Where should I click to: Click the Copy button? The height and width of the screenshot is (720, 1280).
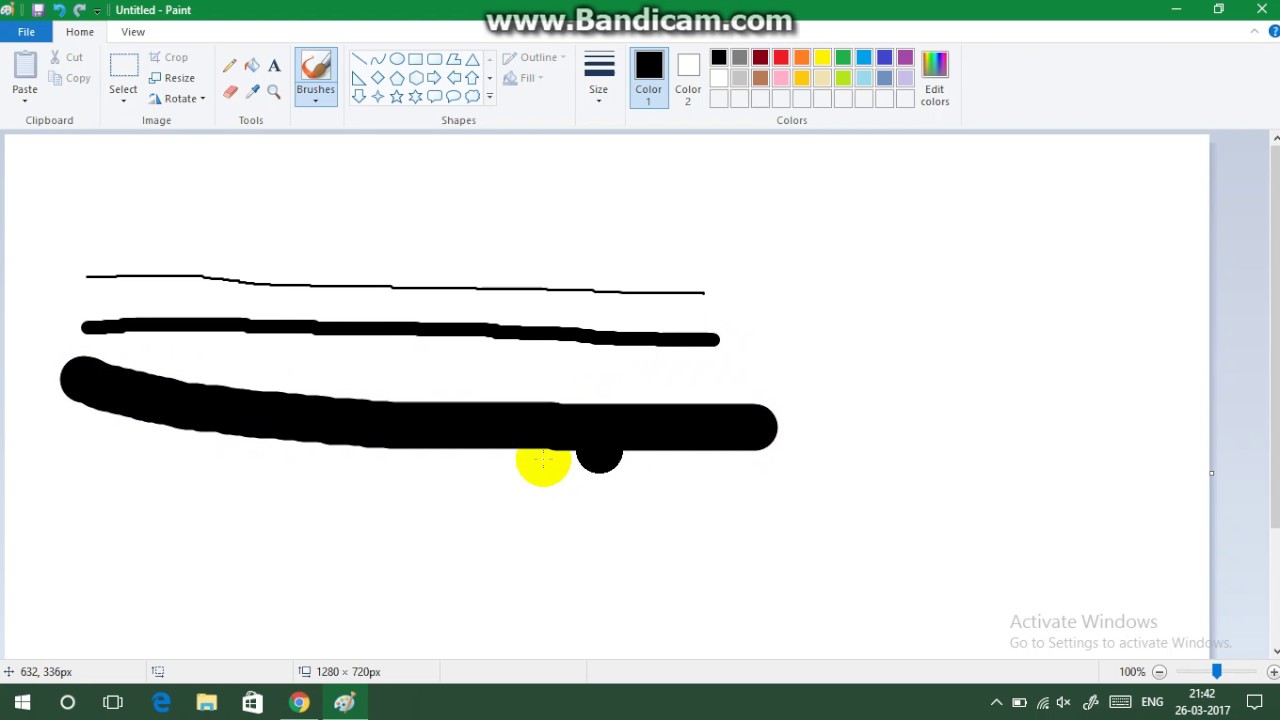[x=69, y=78]
